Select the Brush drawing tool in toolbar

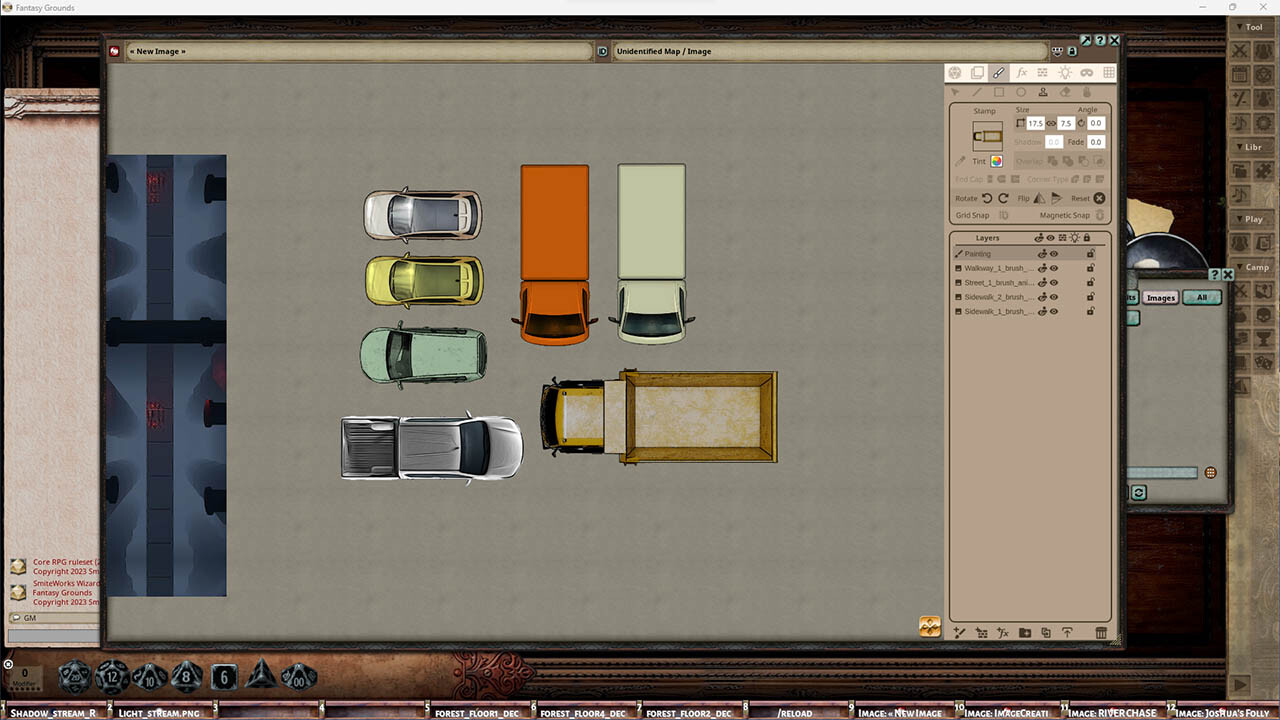point(998,72)
